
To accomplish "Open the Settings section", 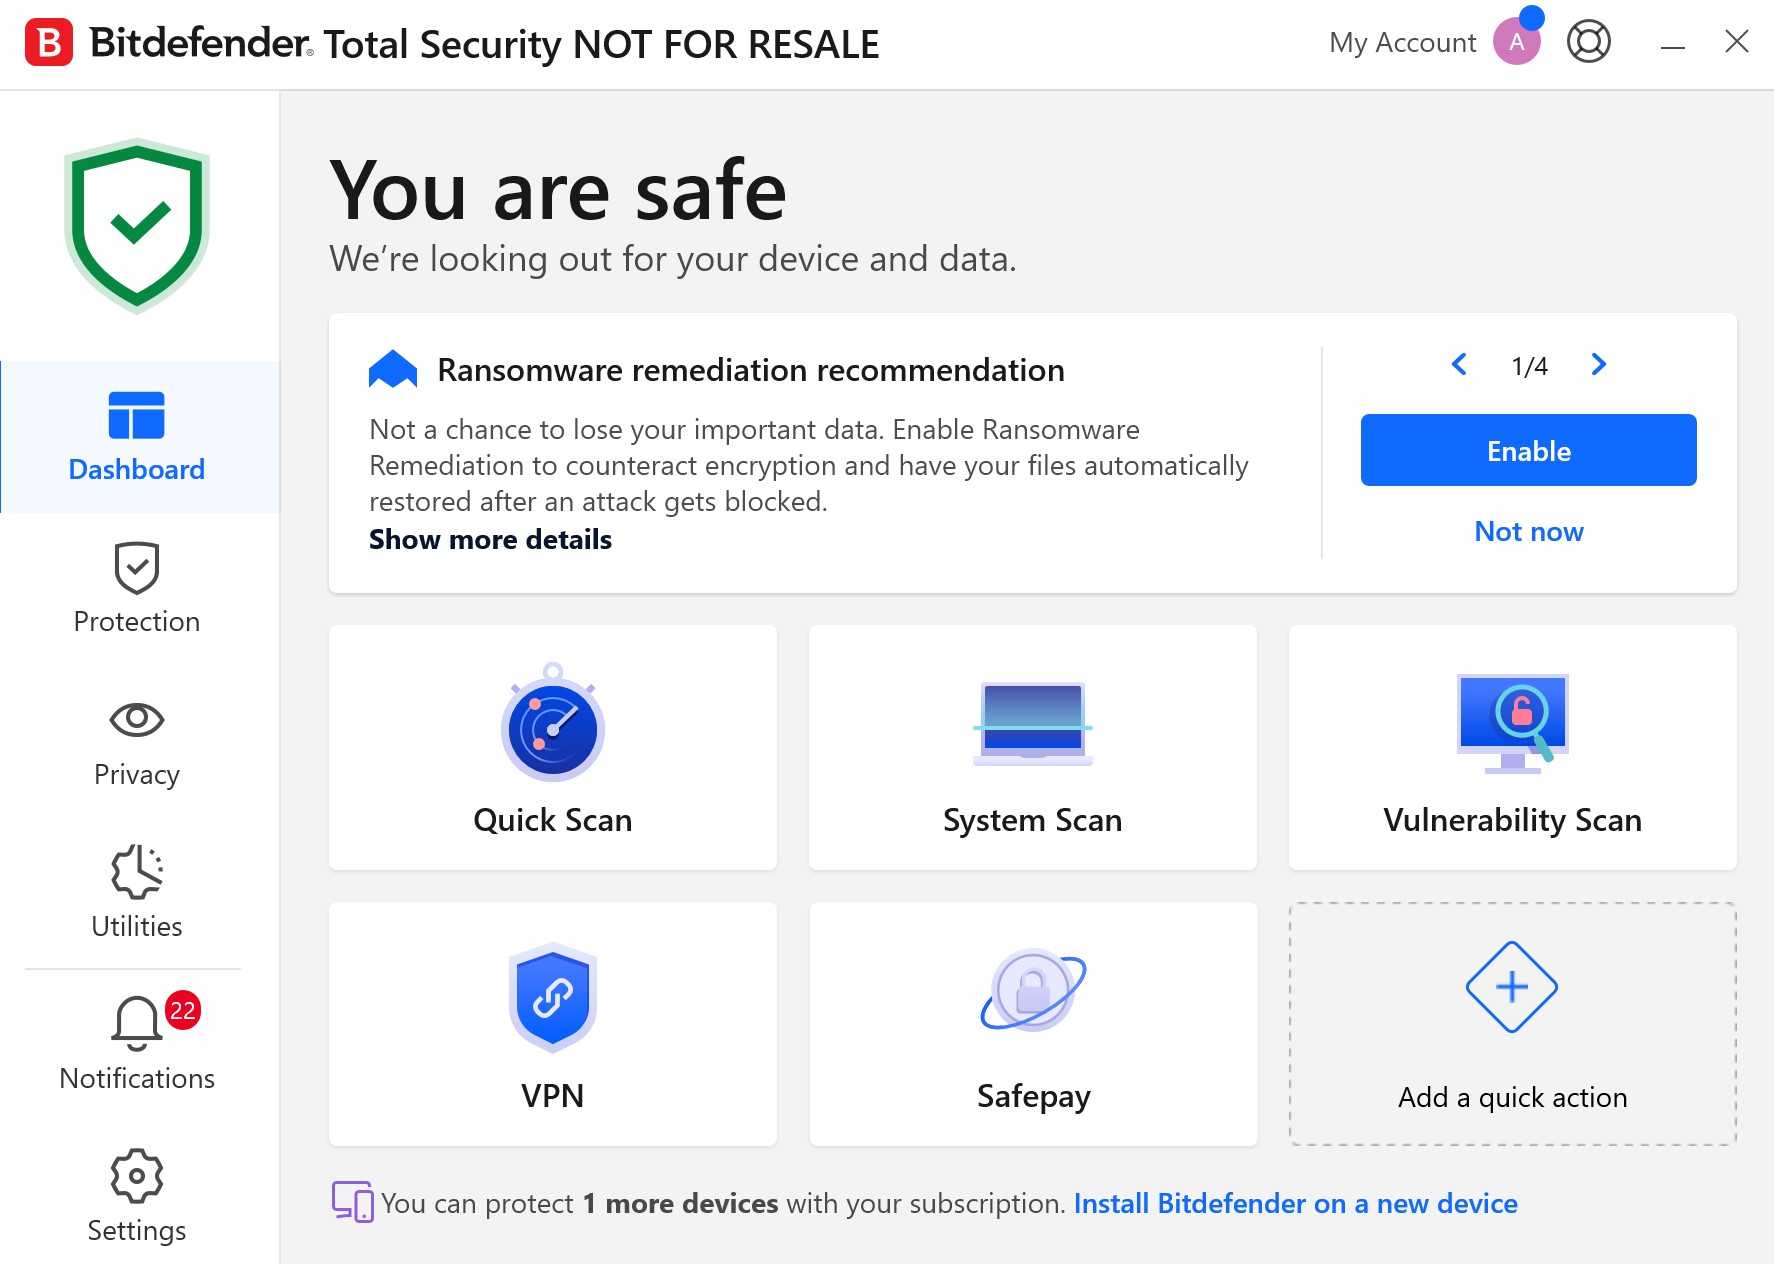I will coord(137,1197).
